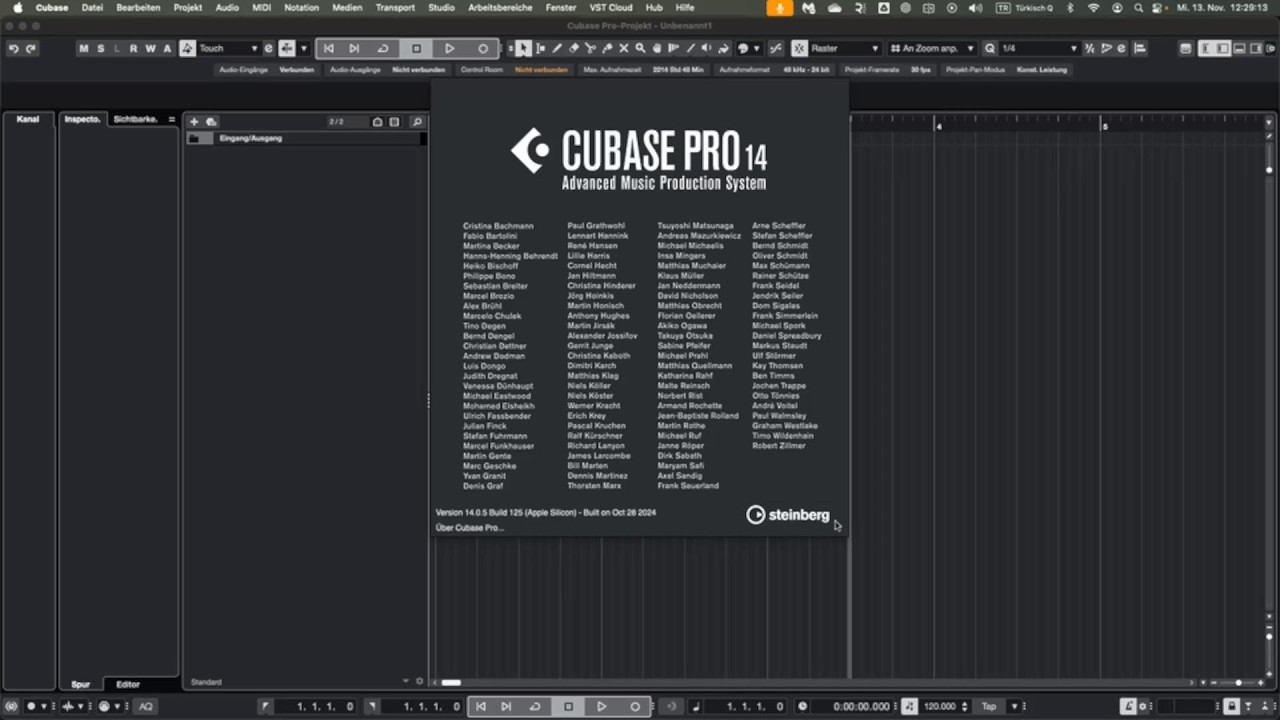Screen dimensions: 1280x720
Task: Toggle the Solo (S) global state button
Action: (x=100, y=48)
